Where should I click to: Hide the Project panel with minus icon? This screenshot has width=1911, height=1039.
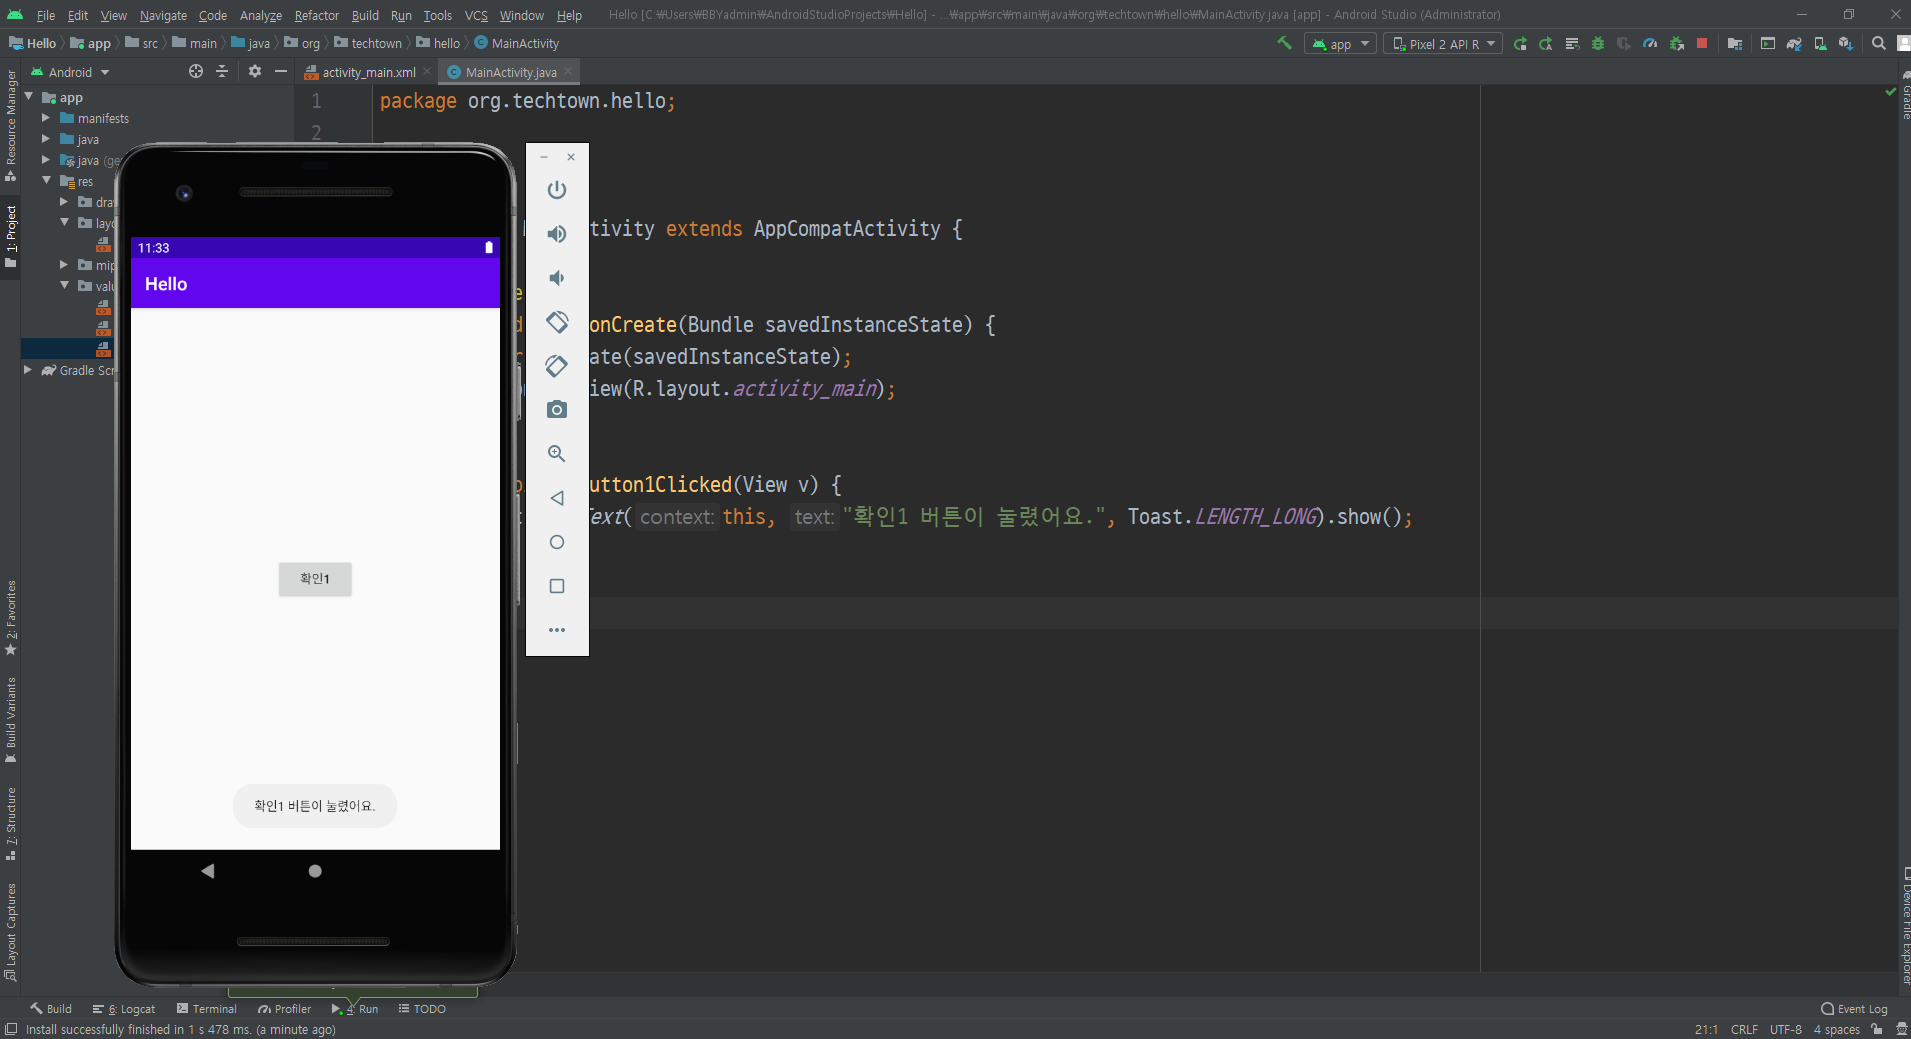(281, 72)
